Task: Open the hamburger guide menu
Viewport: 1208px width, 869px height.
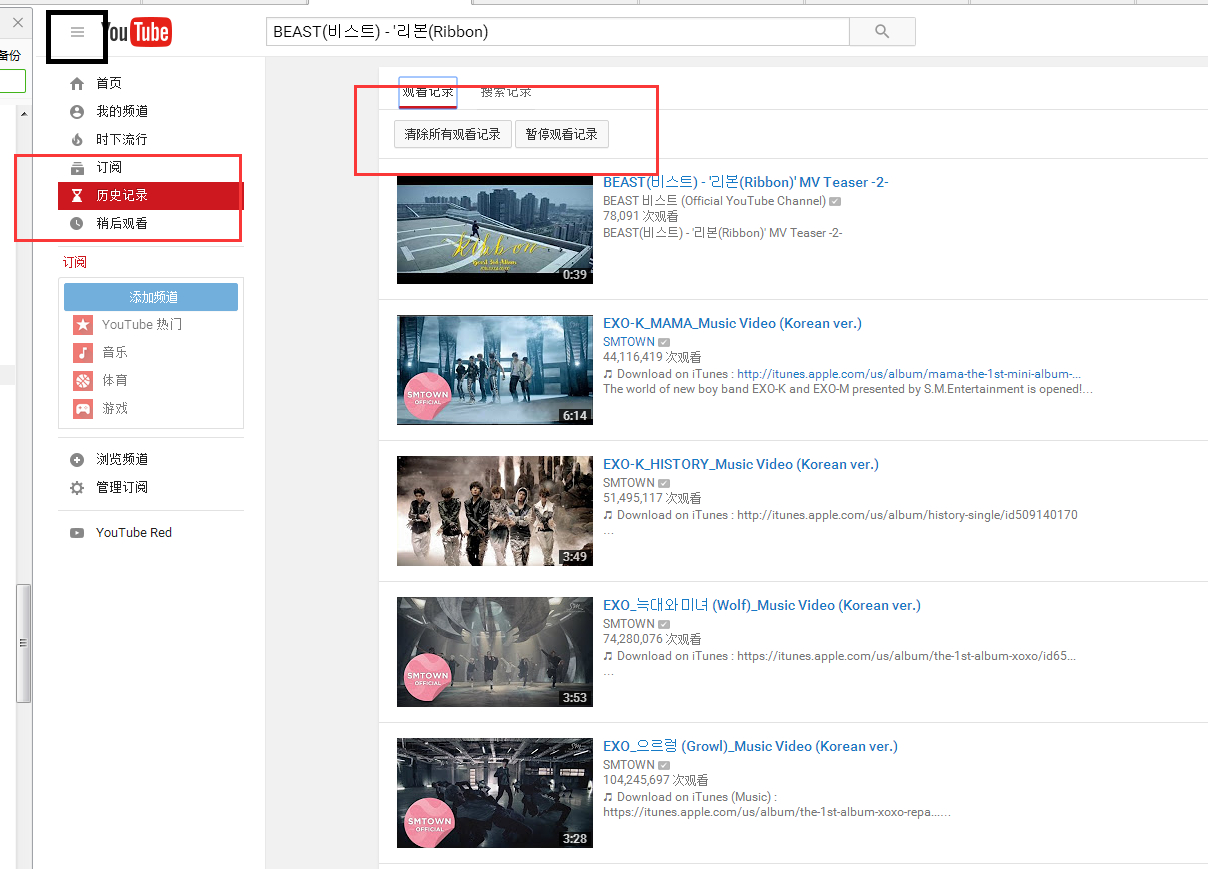Action: [77, 32]
